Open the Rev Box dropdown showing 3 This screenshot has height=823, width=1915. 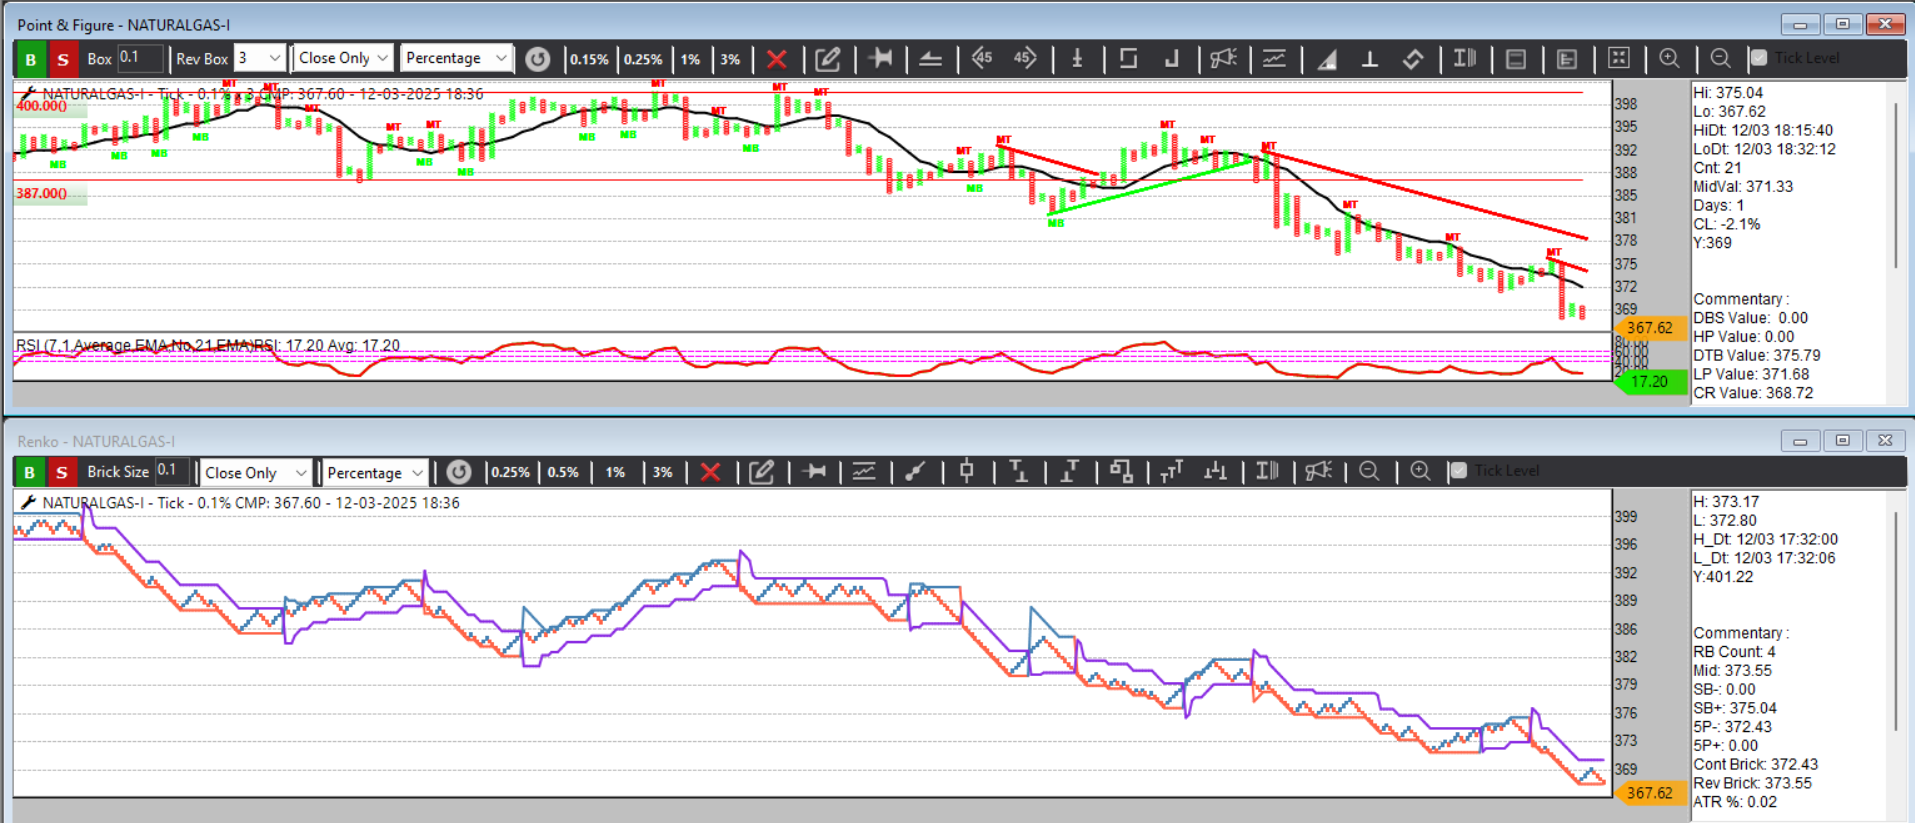click(x=260, y=58)
